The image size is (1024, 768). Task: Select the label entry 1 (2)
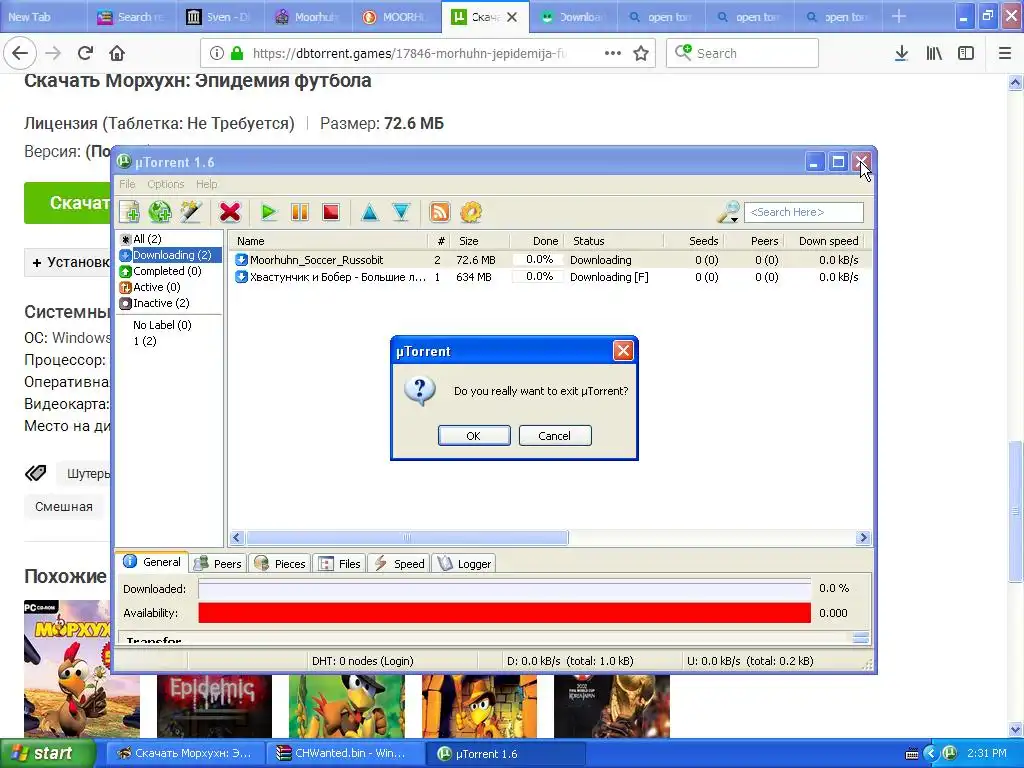144,341
